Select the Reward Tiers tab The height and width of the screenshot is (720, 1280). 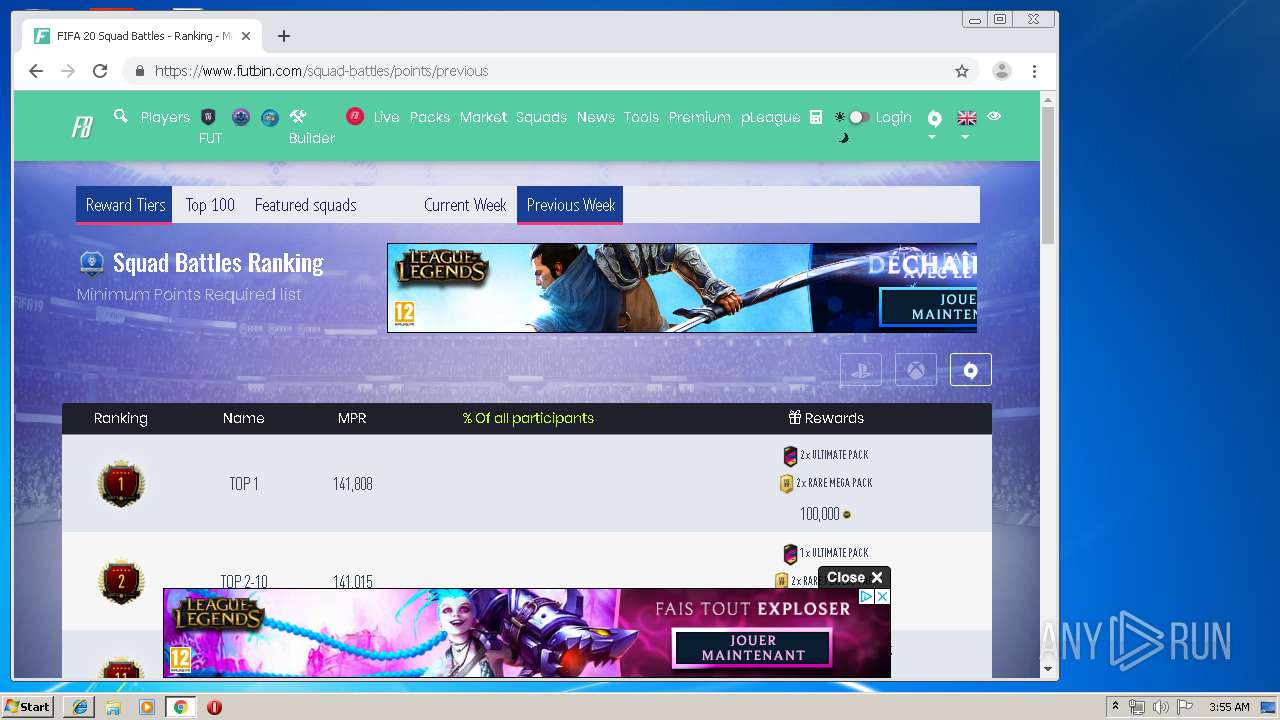[x=125, y=205]
